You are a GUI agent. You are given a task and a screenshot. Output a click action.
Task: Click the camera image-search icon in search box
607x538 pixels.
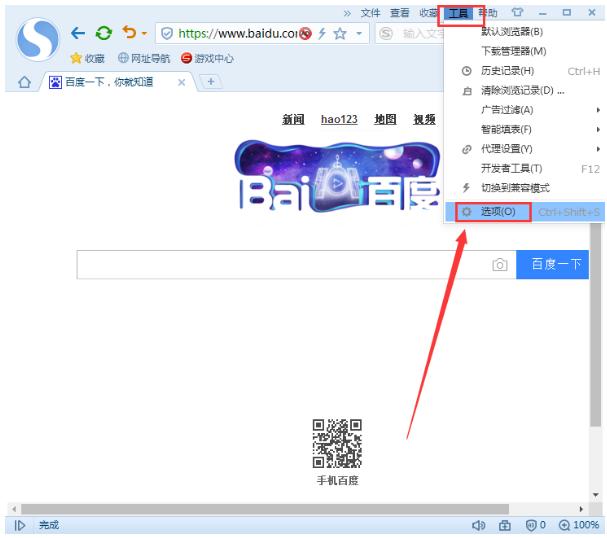click(x=499, y=265)
